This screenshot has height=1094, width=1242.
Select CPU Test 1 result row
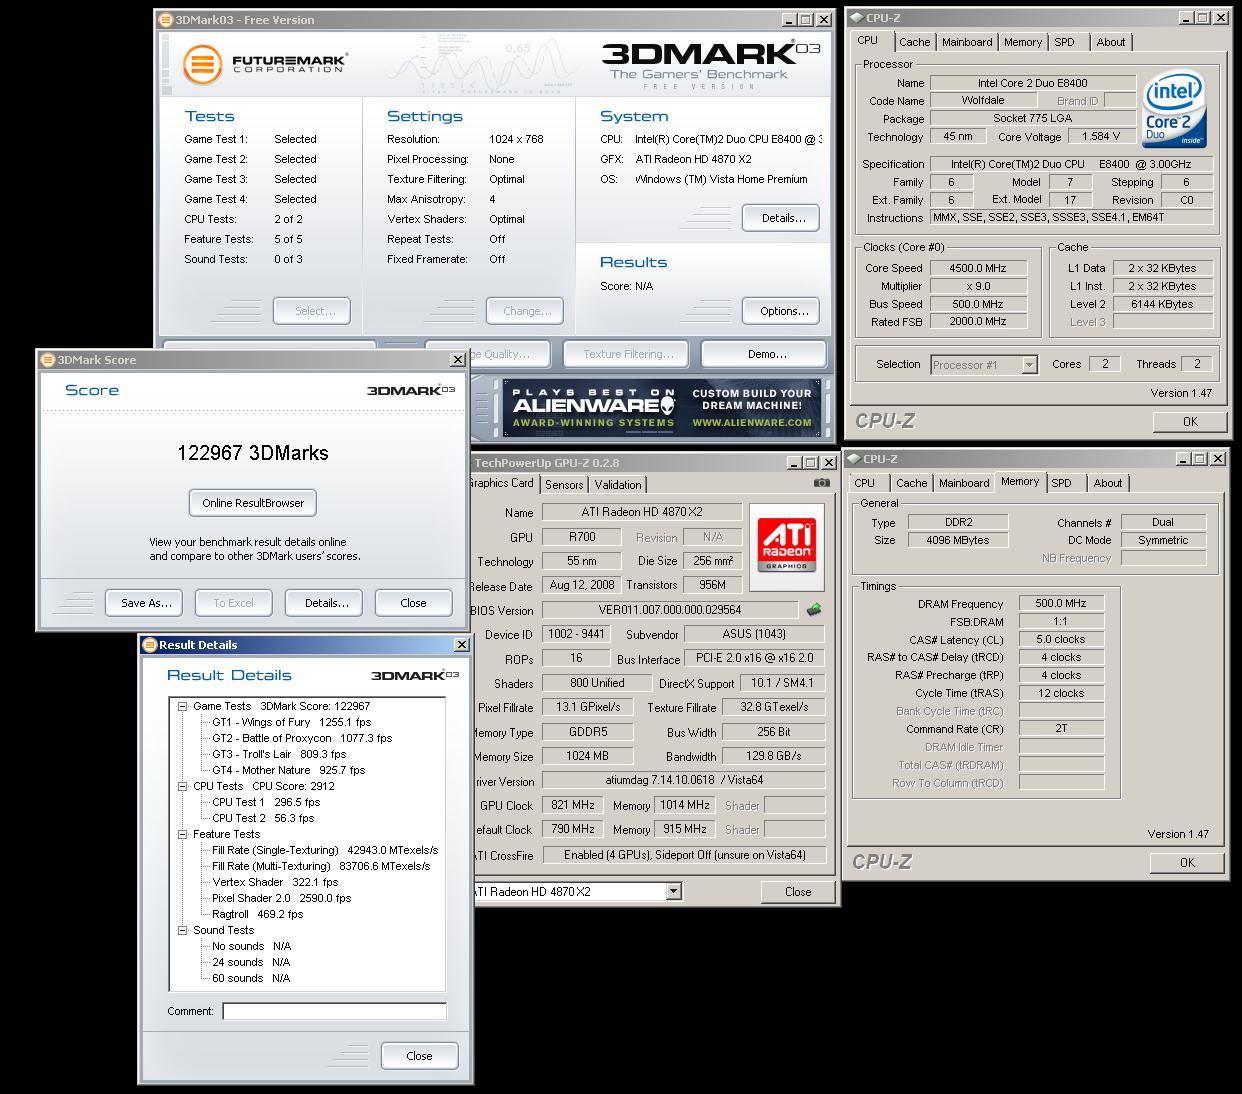point(266,802)
